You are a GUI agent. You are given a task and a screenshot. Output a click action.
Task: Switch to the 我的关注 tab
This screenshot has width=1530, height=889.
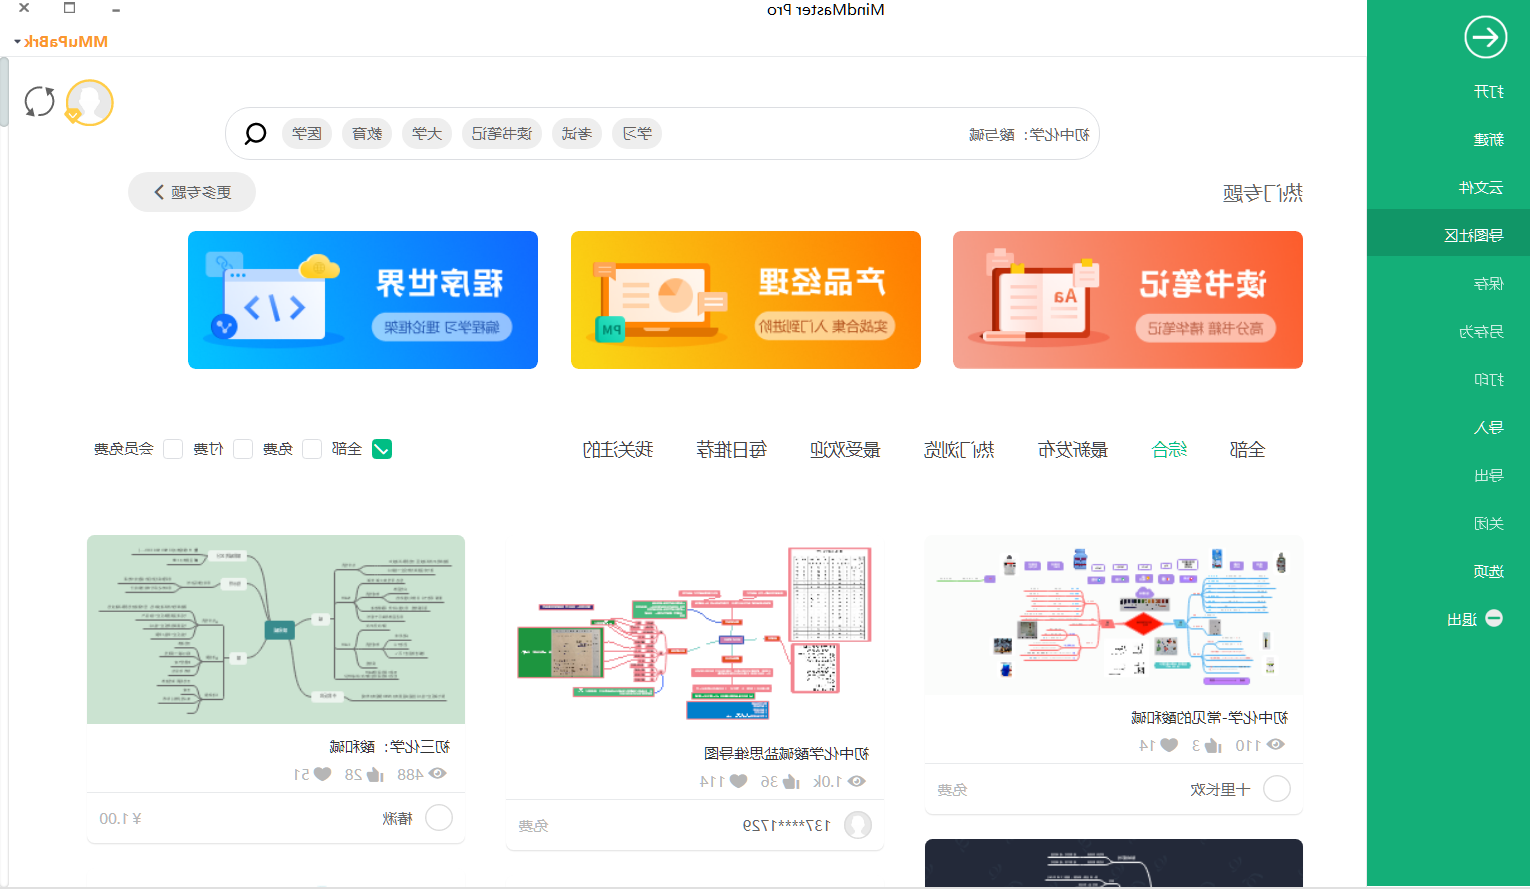coord(618,450)
